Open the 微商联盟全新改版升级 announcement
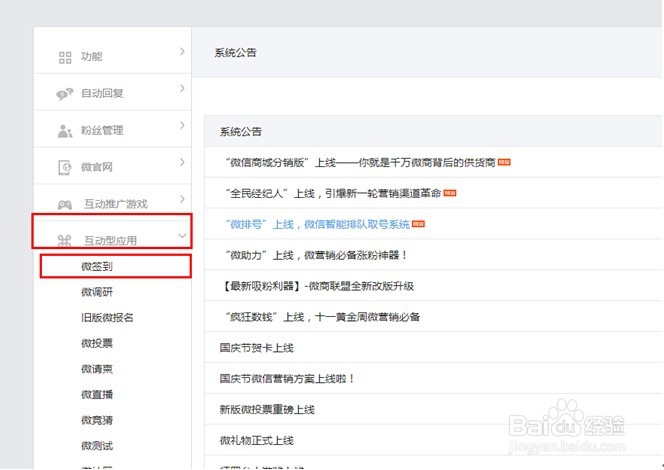This screenshot has height=470, width=664. pyautogui.click(x=317, y=286)
